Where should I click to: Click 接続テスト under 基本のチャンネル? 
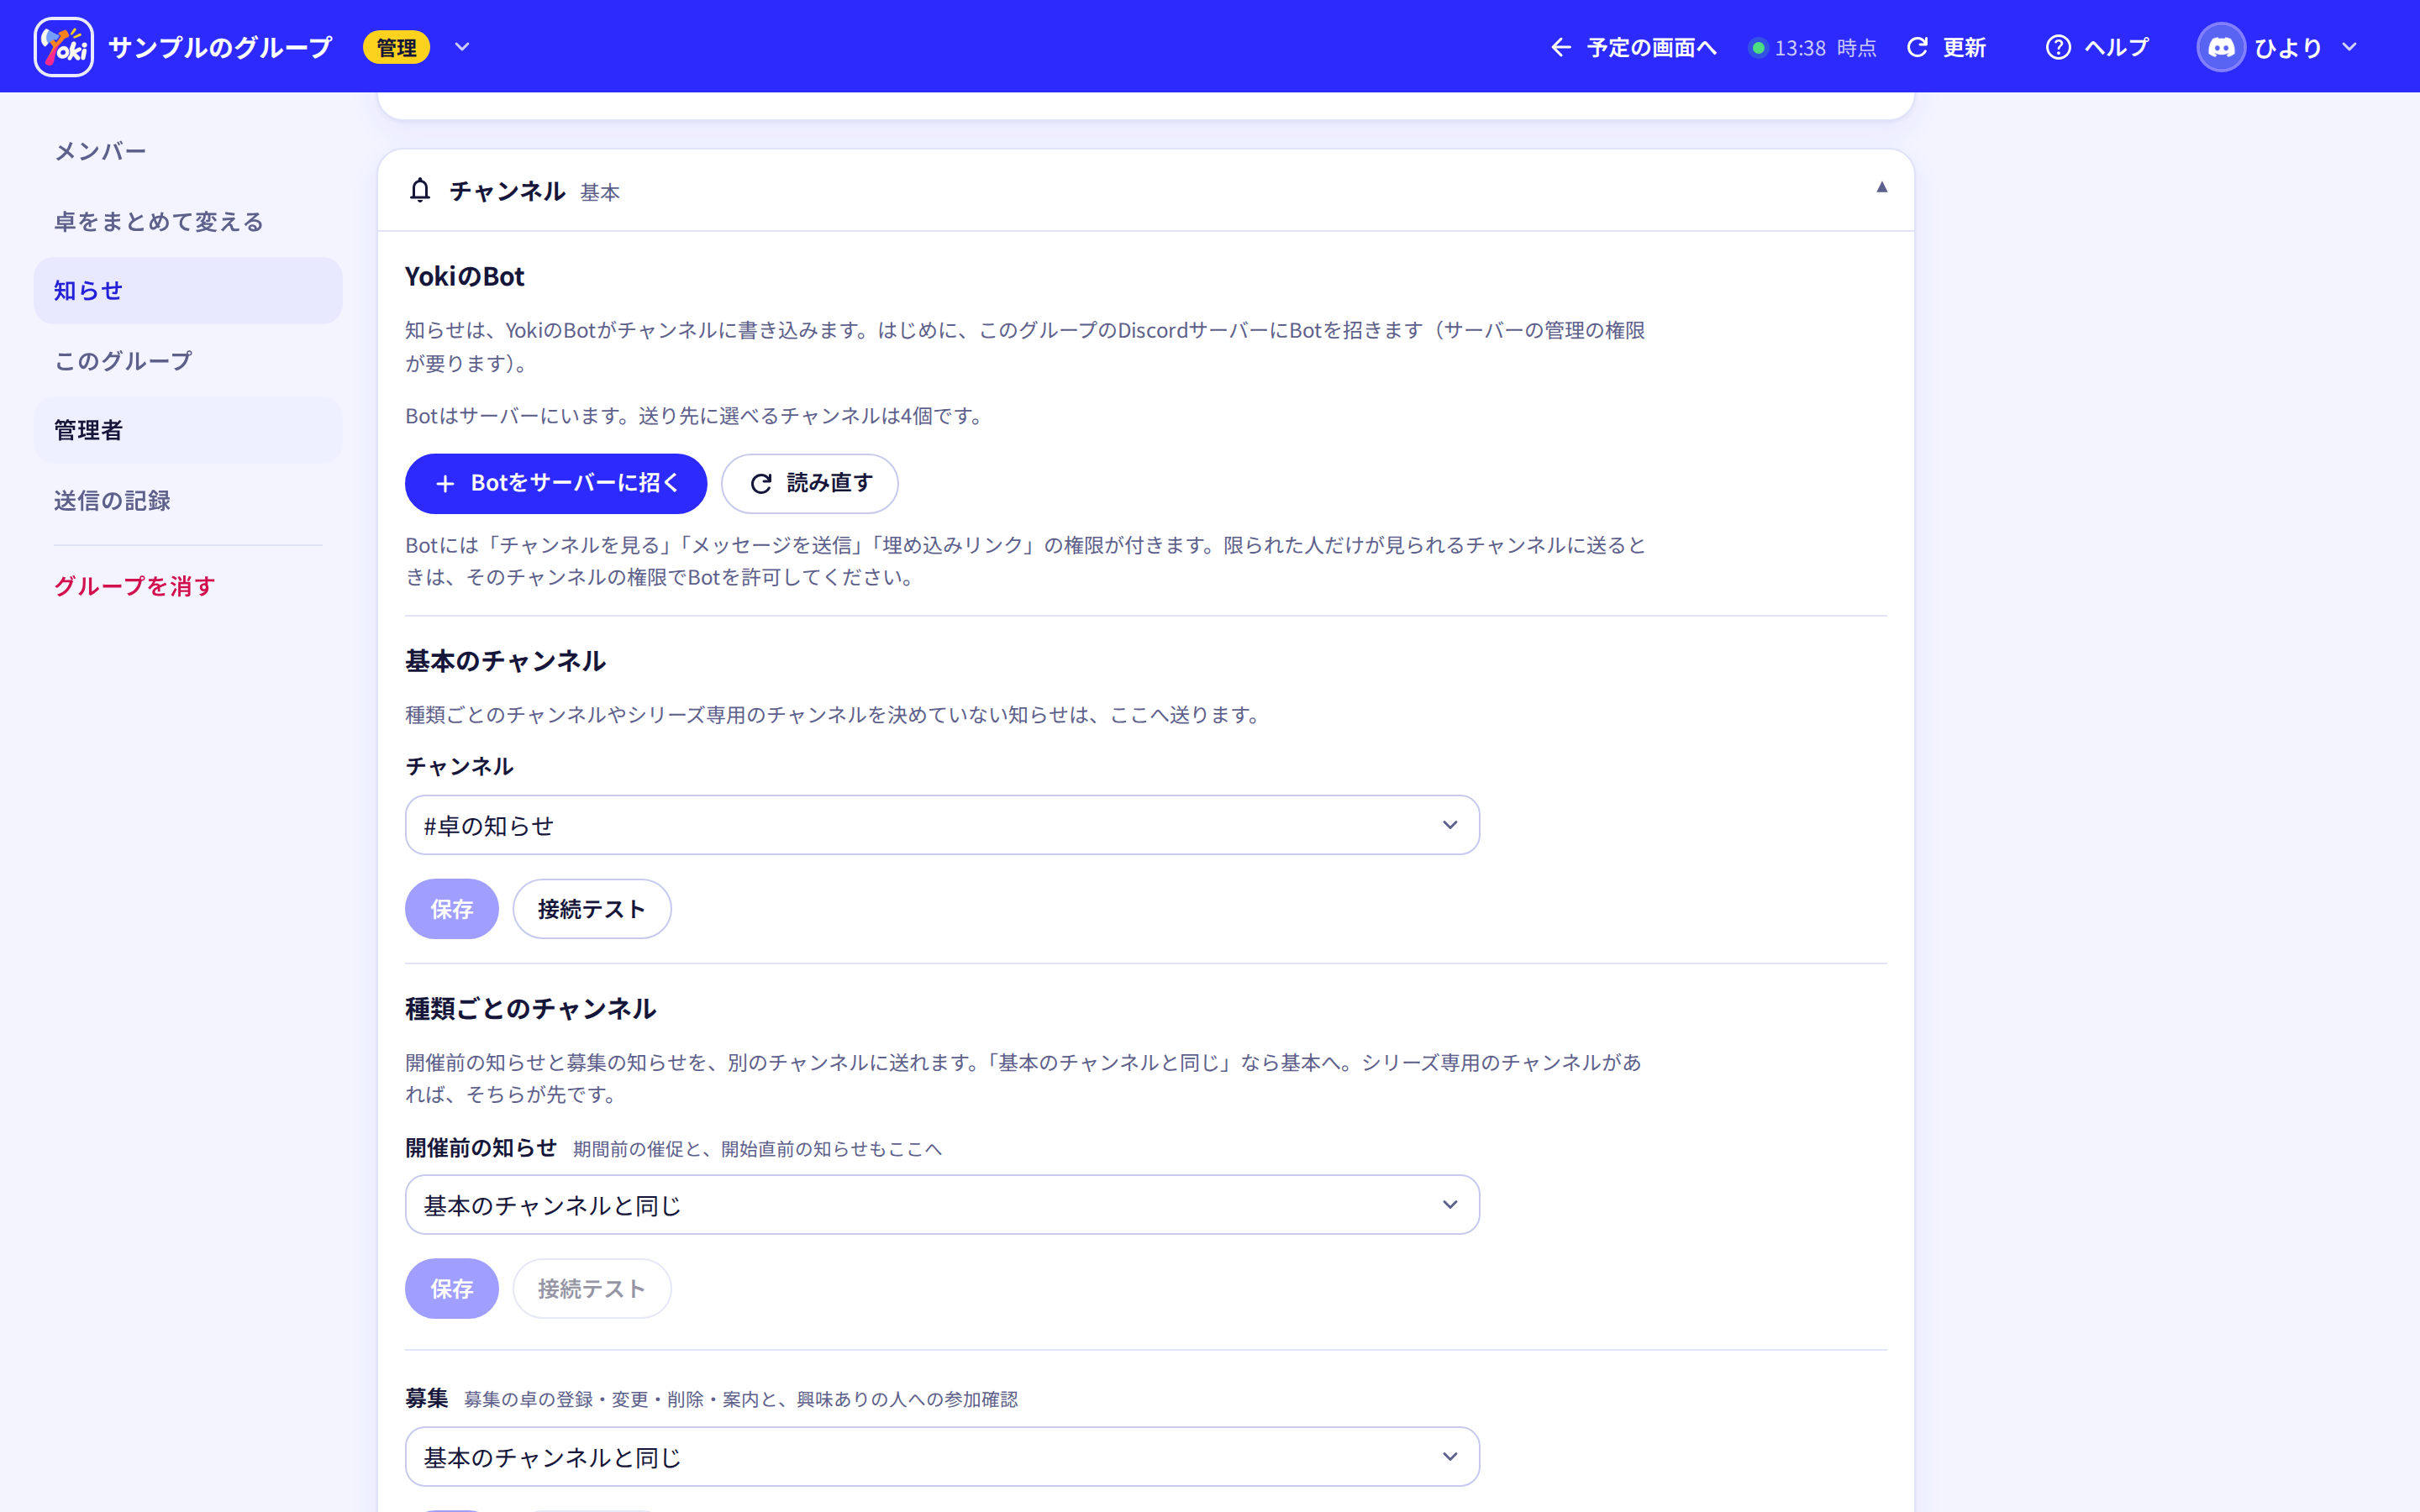point(592,909)
